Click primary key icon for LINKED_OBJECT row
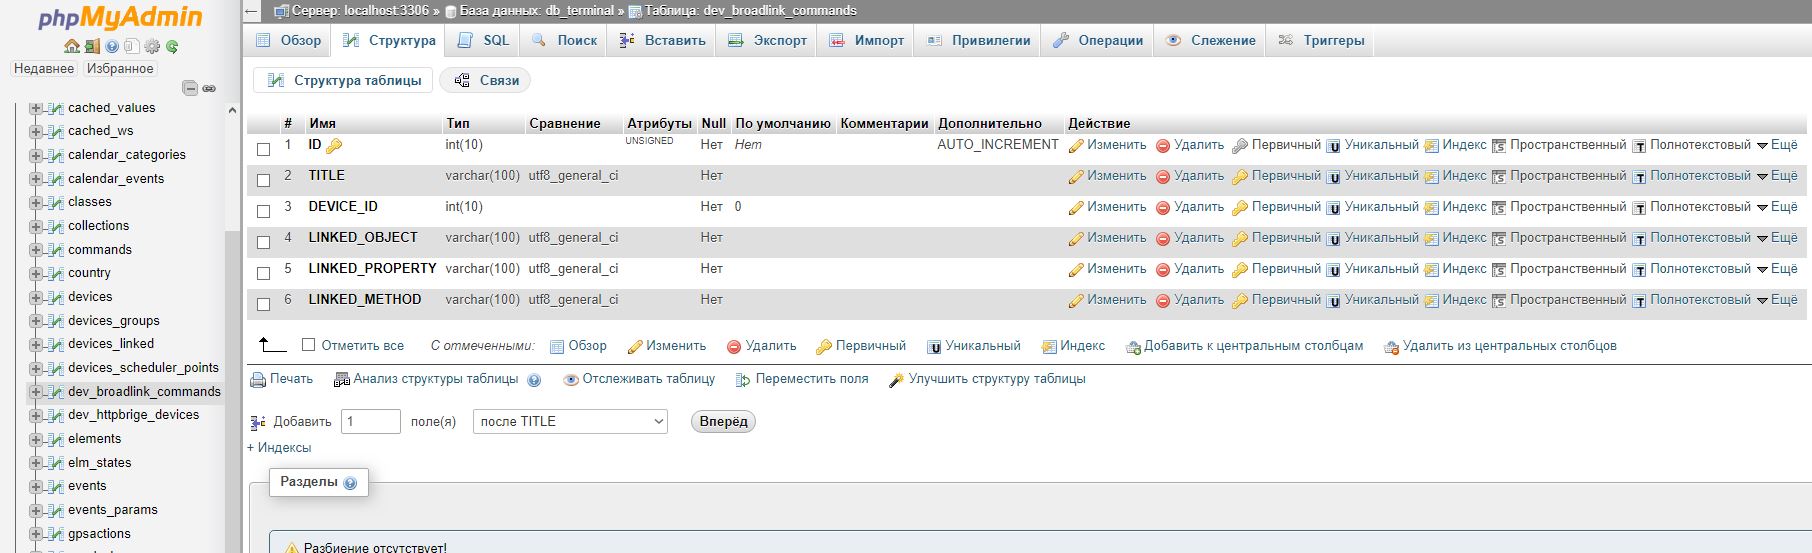The image size is (1812, 553). coord(1240,238)
